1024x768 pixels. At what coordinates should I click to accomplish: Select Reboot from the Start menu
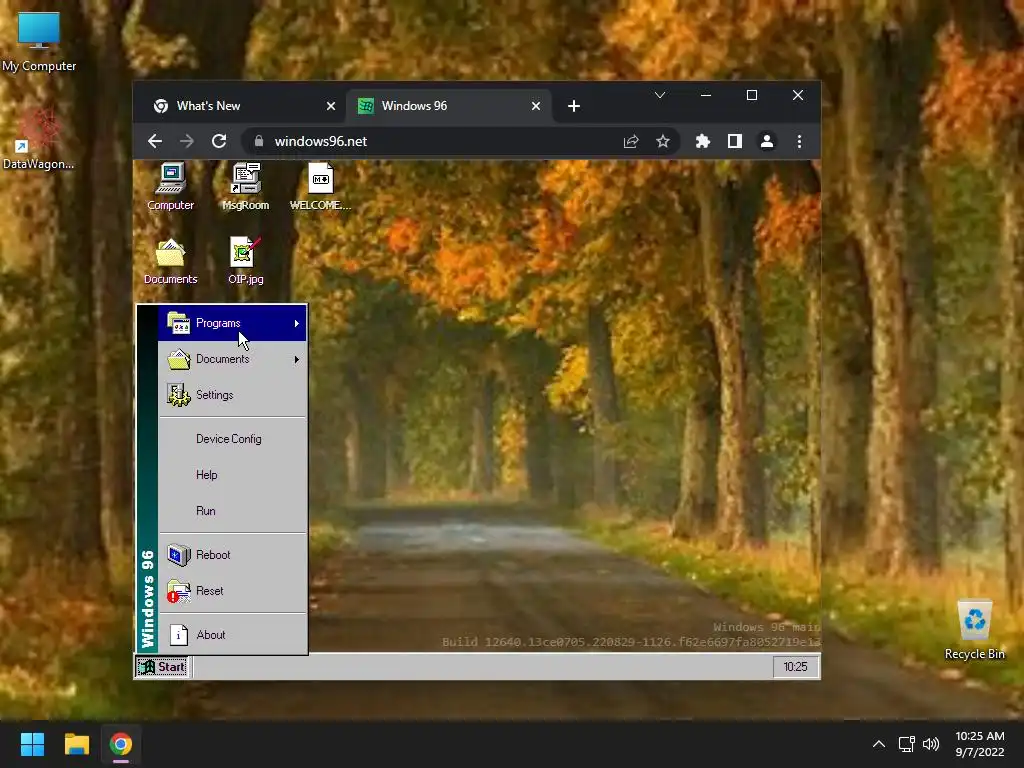pyautogui.click(x=232, y=554)
